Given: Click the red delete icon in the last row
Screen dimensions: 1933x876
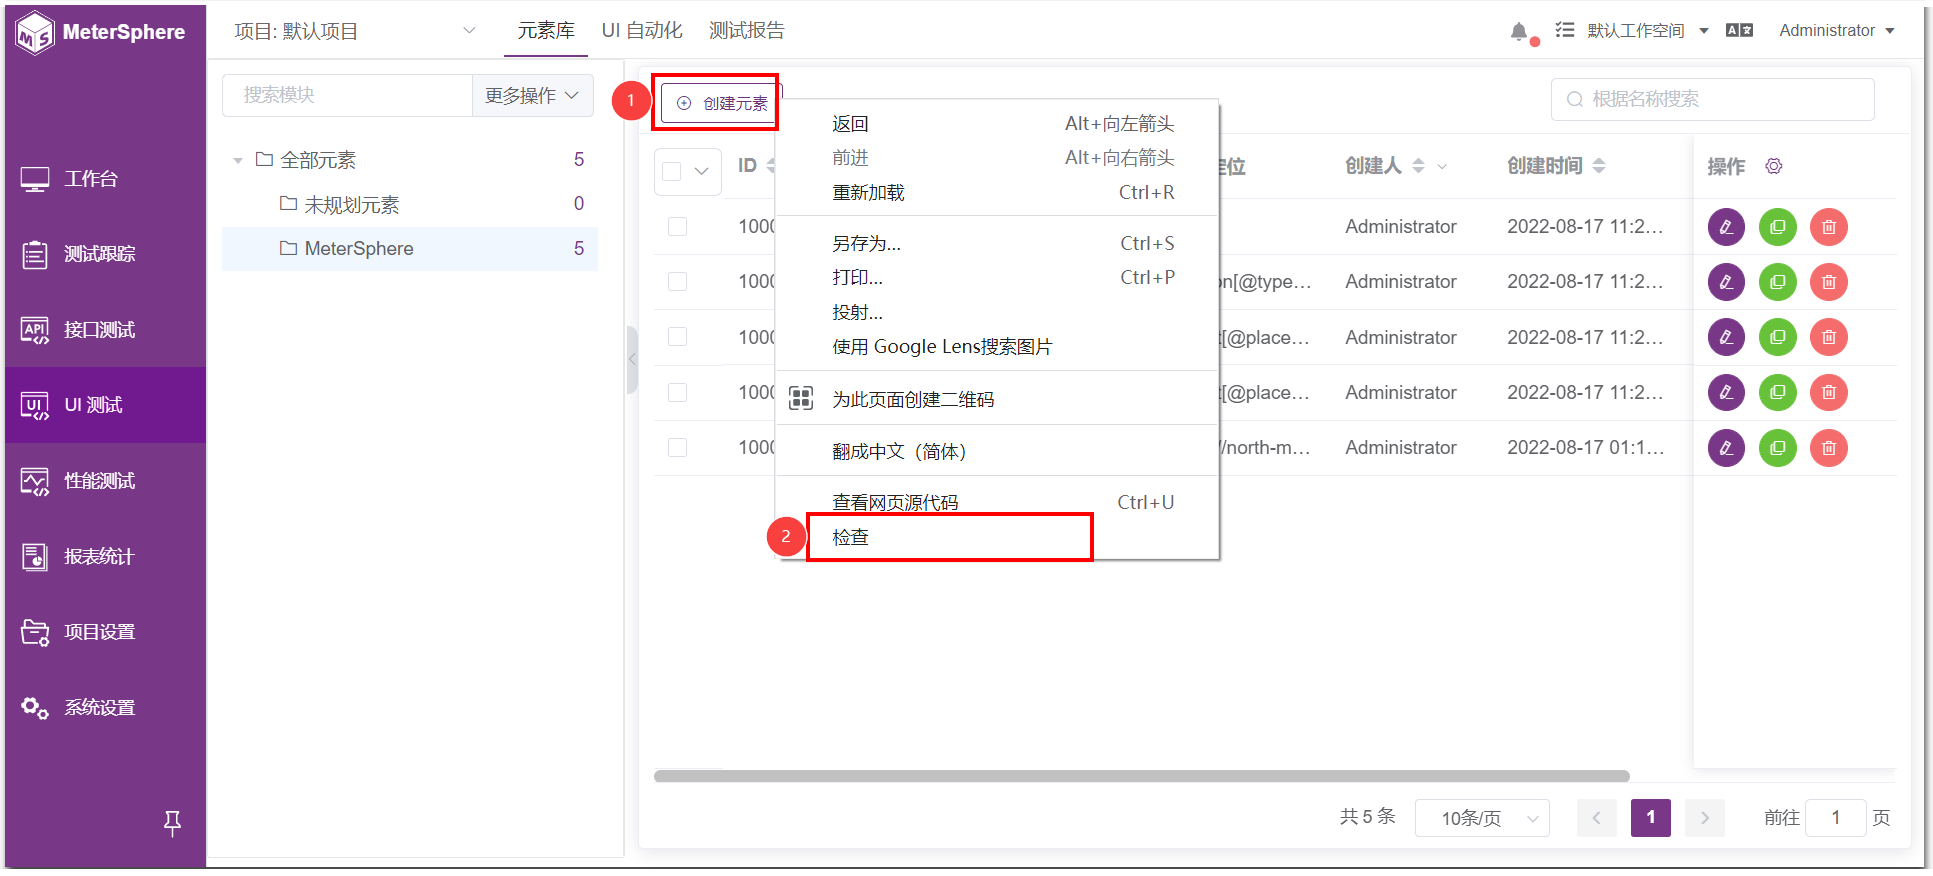Looking at the screenshot, I should tap(1829, 448).
